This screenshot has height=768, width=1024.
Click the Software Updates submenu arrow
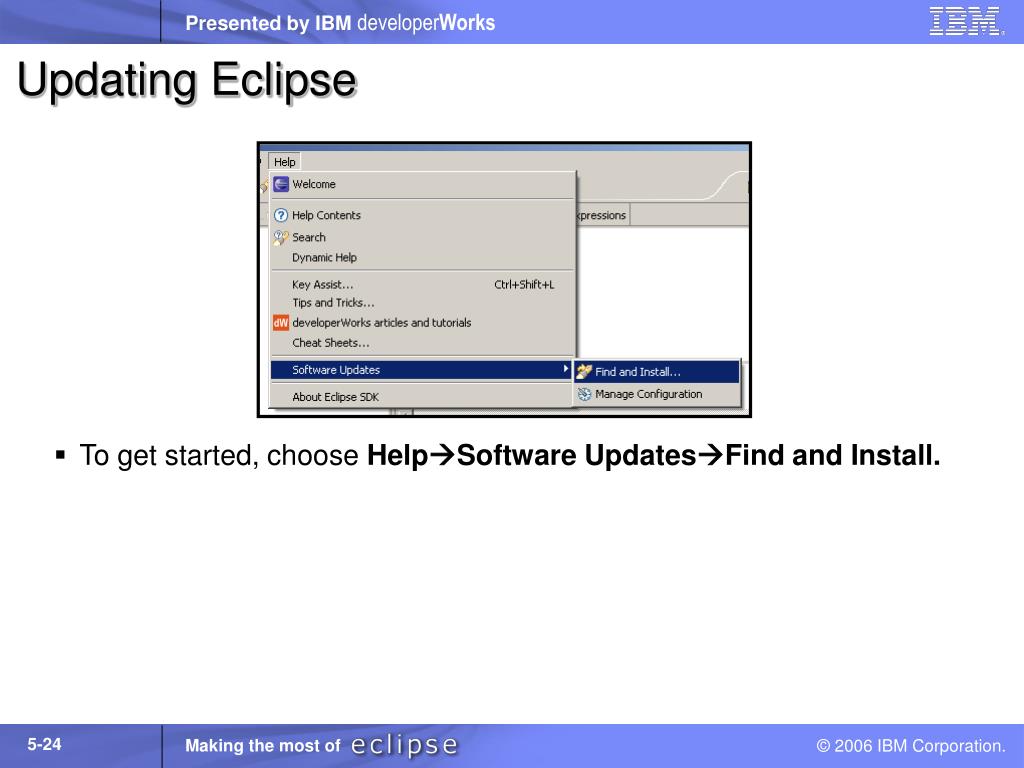click(566, 369)
